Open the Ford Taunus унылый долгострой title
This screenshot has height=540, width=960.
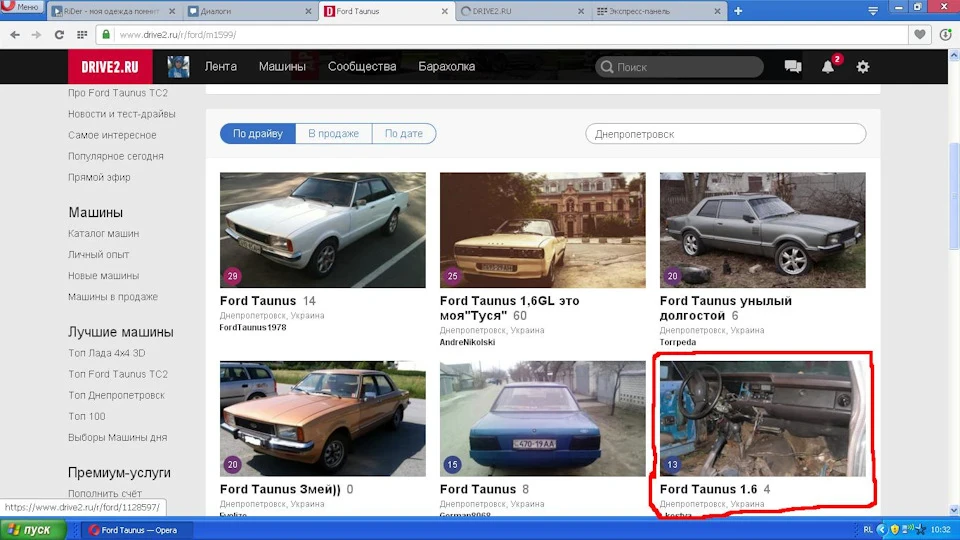coord(726,308)
